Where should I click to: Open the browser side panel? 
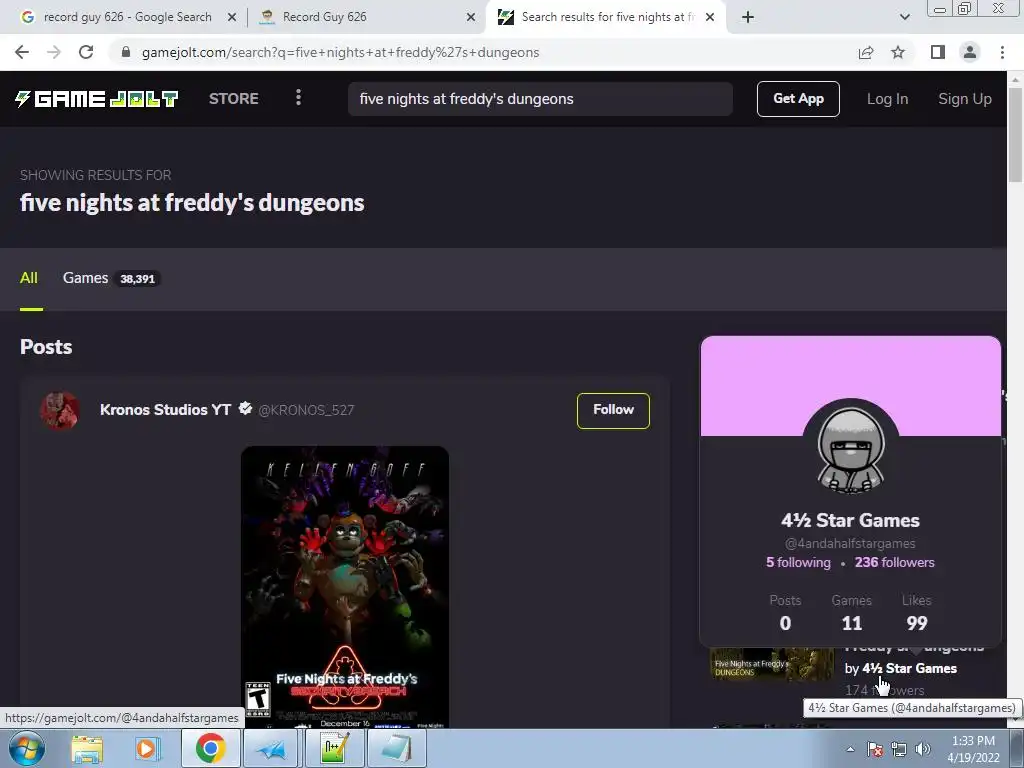coord(938,52)
